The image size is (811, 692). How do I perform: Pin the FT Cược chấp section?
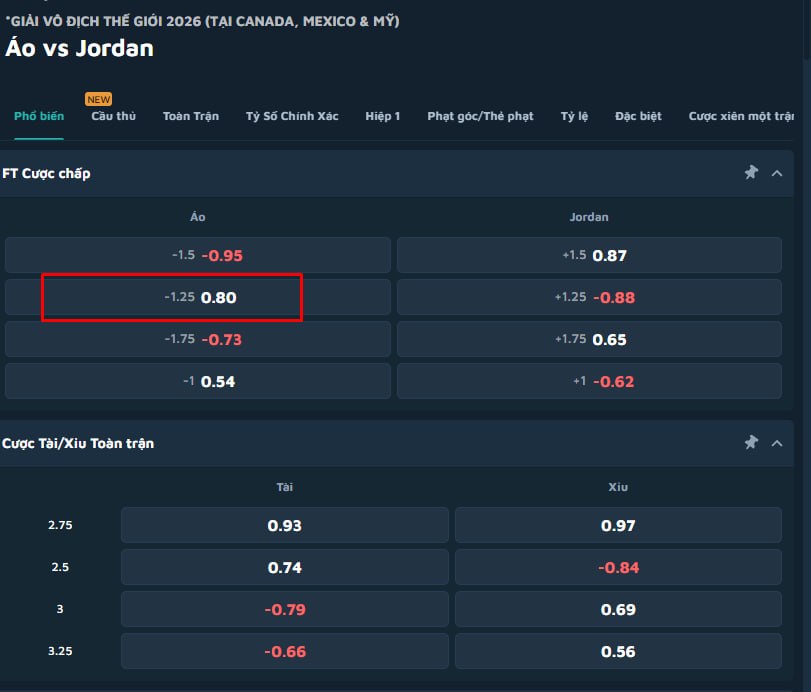pyautogui.click(x=751, y=173)
